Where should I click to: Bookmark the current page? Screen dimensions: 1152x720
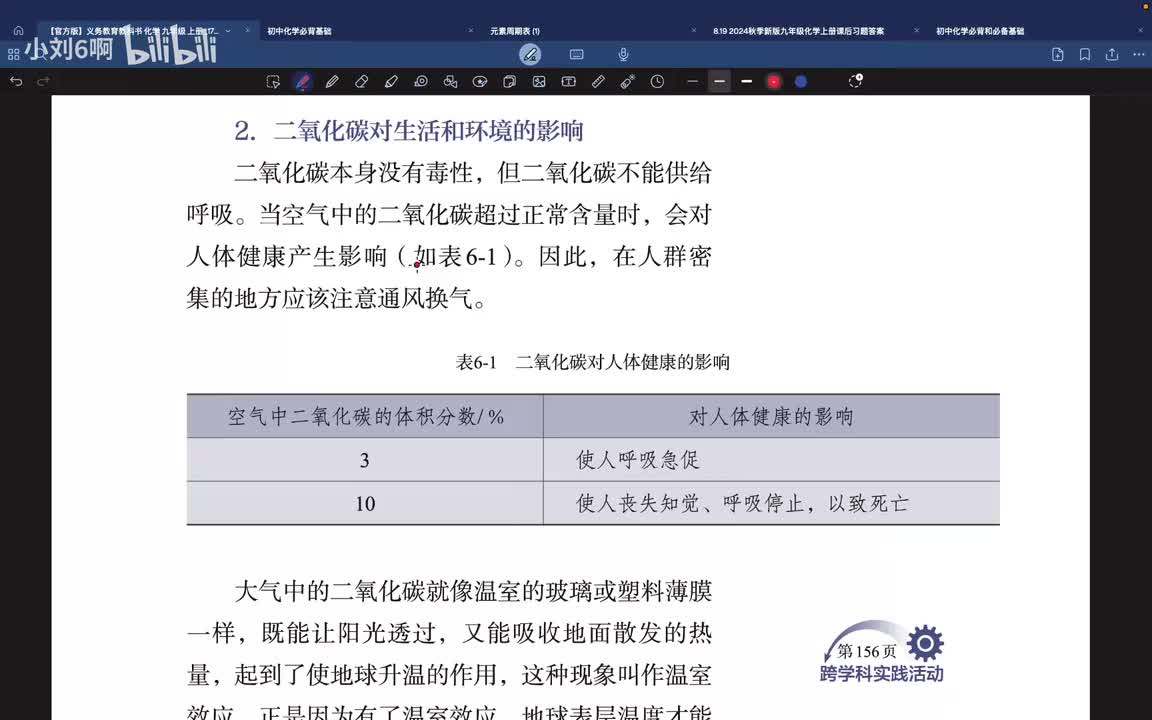(1085, 54)
